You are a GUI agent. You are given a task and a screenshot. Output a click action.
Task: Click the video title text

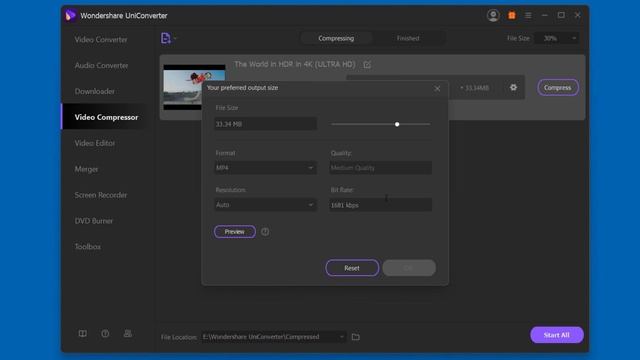click(x=295, y=64)
